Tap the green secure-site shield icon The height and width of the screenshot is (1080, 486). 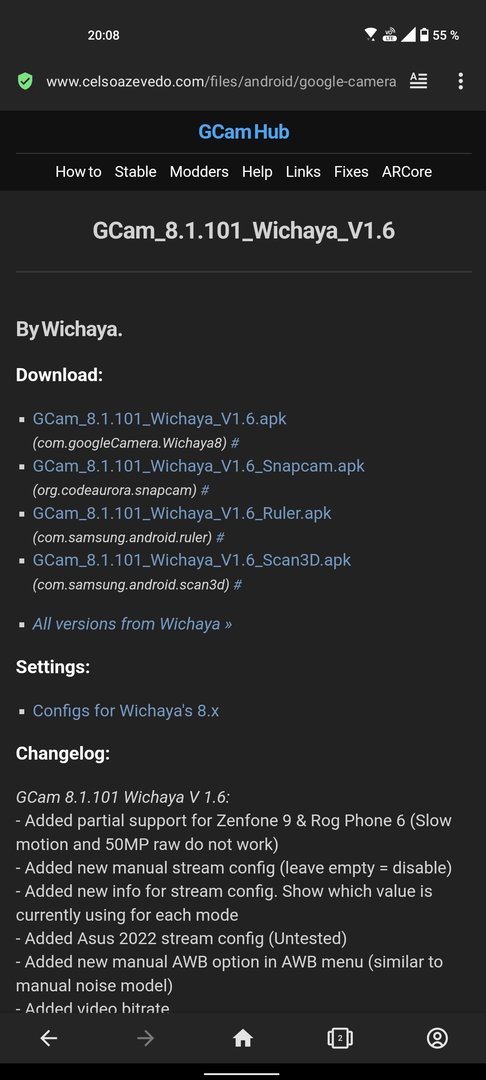coord(25,81)
